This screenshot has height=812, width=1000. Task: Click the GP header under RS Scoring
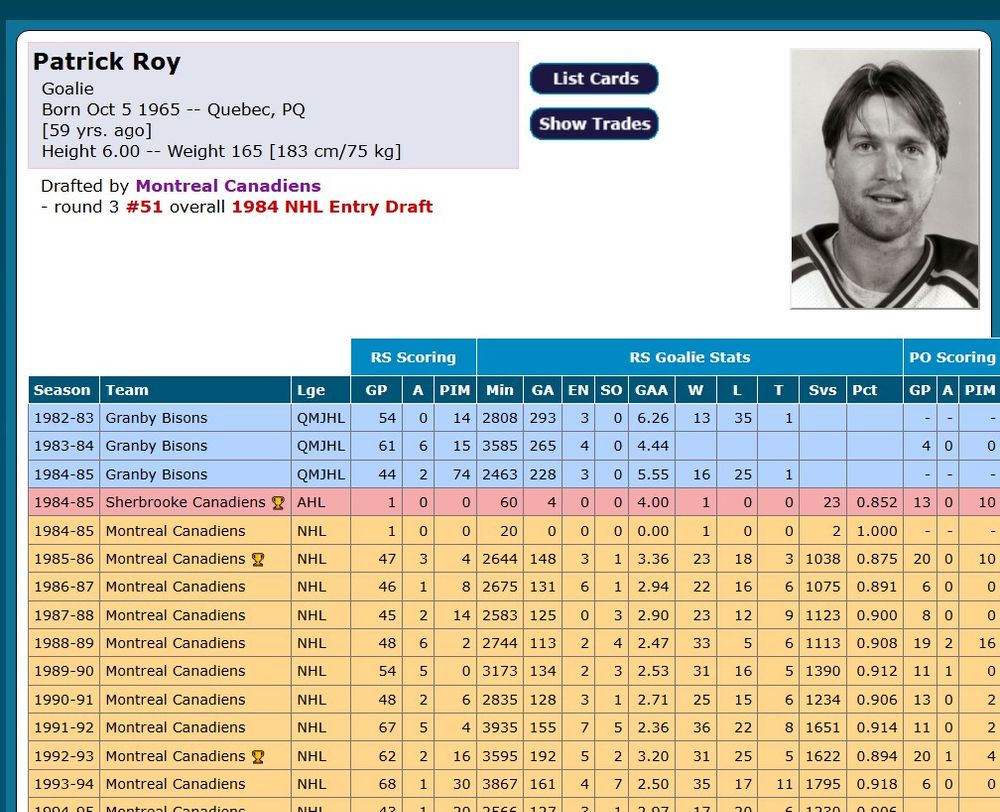[376, 390]
